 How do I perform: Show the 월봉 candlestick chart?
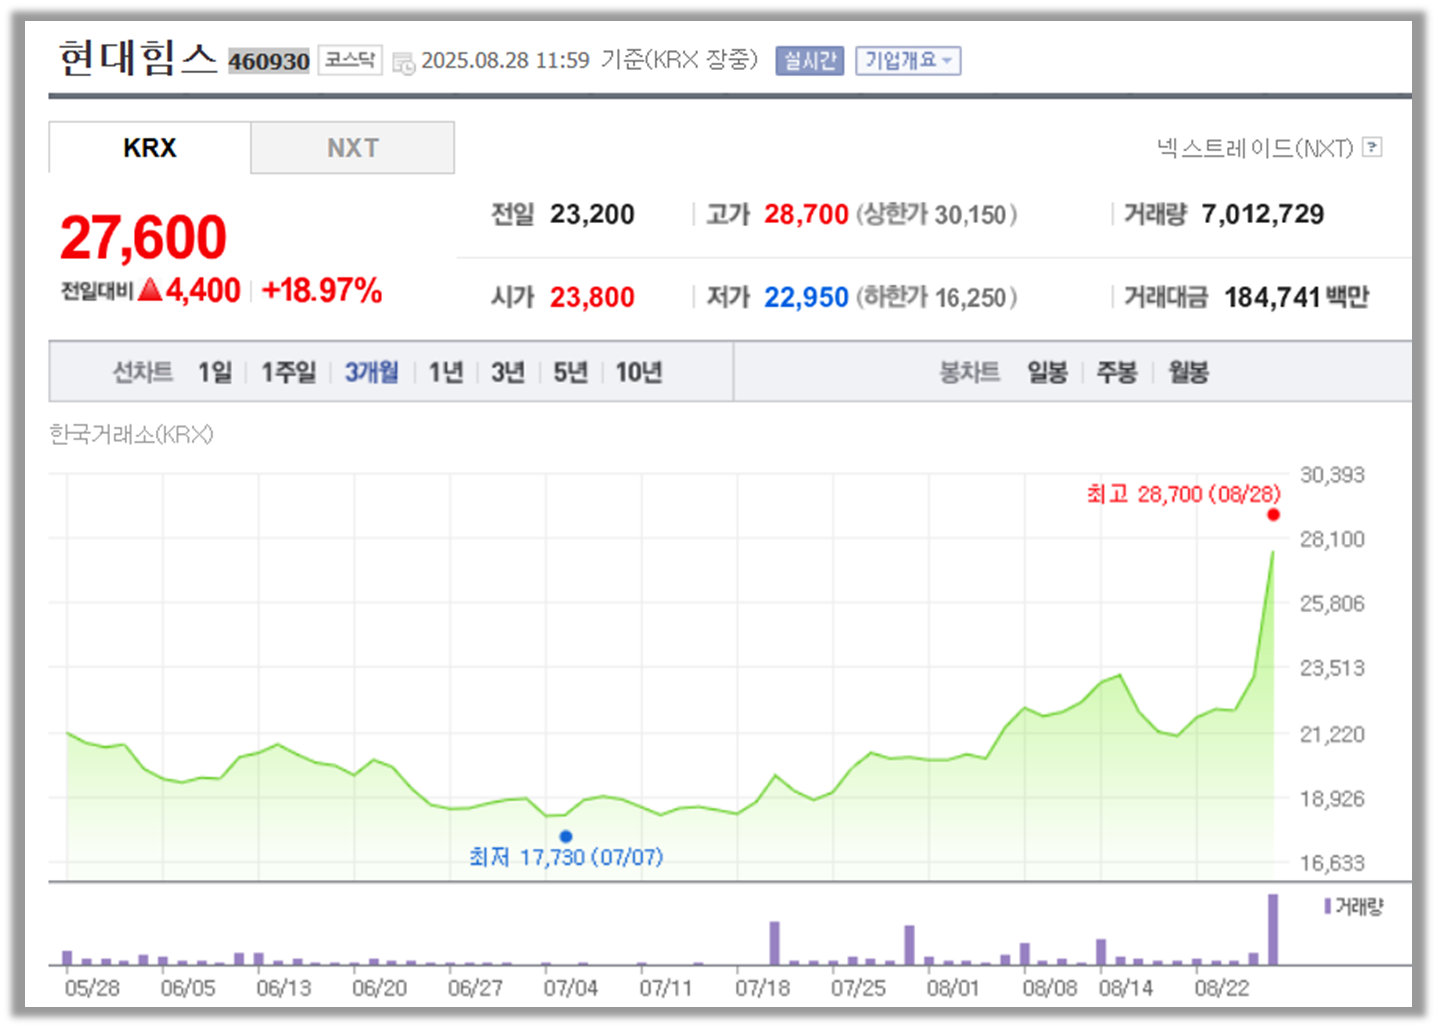[1189, 372]
